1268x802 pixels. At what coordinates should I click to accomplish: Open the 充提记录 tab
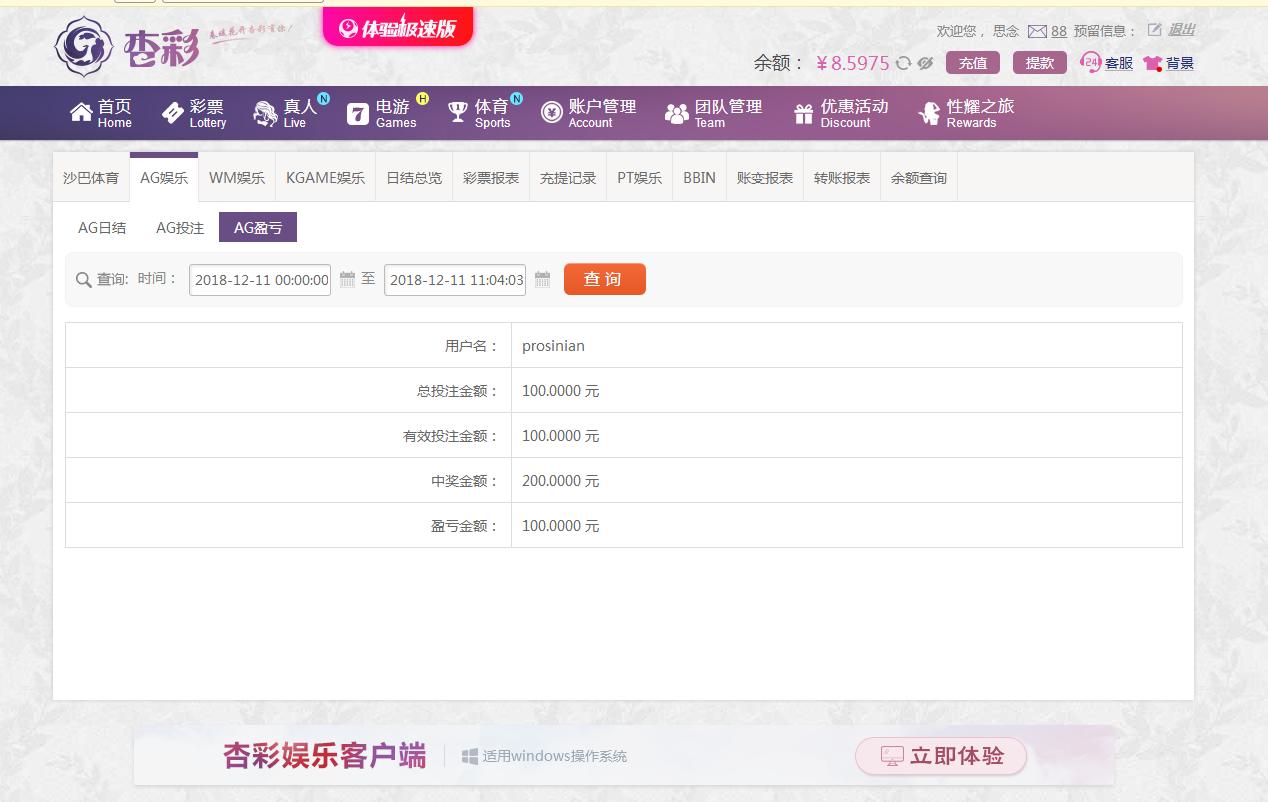(568, 178)
